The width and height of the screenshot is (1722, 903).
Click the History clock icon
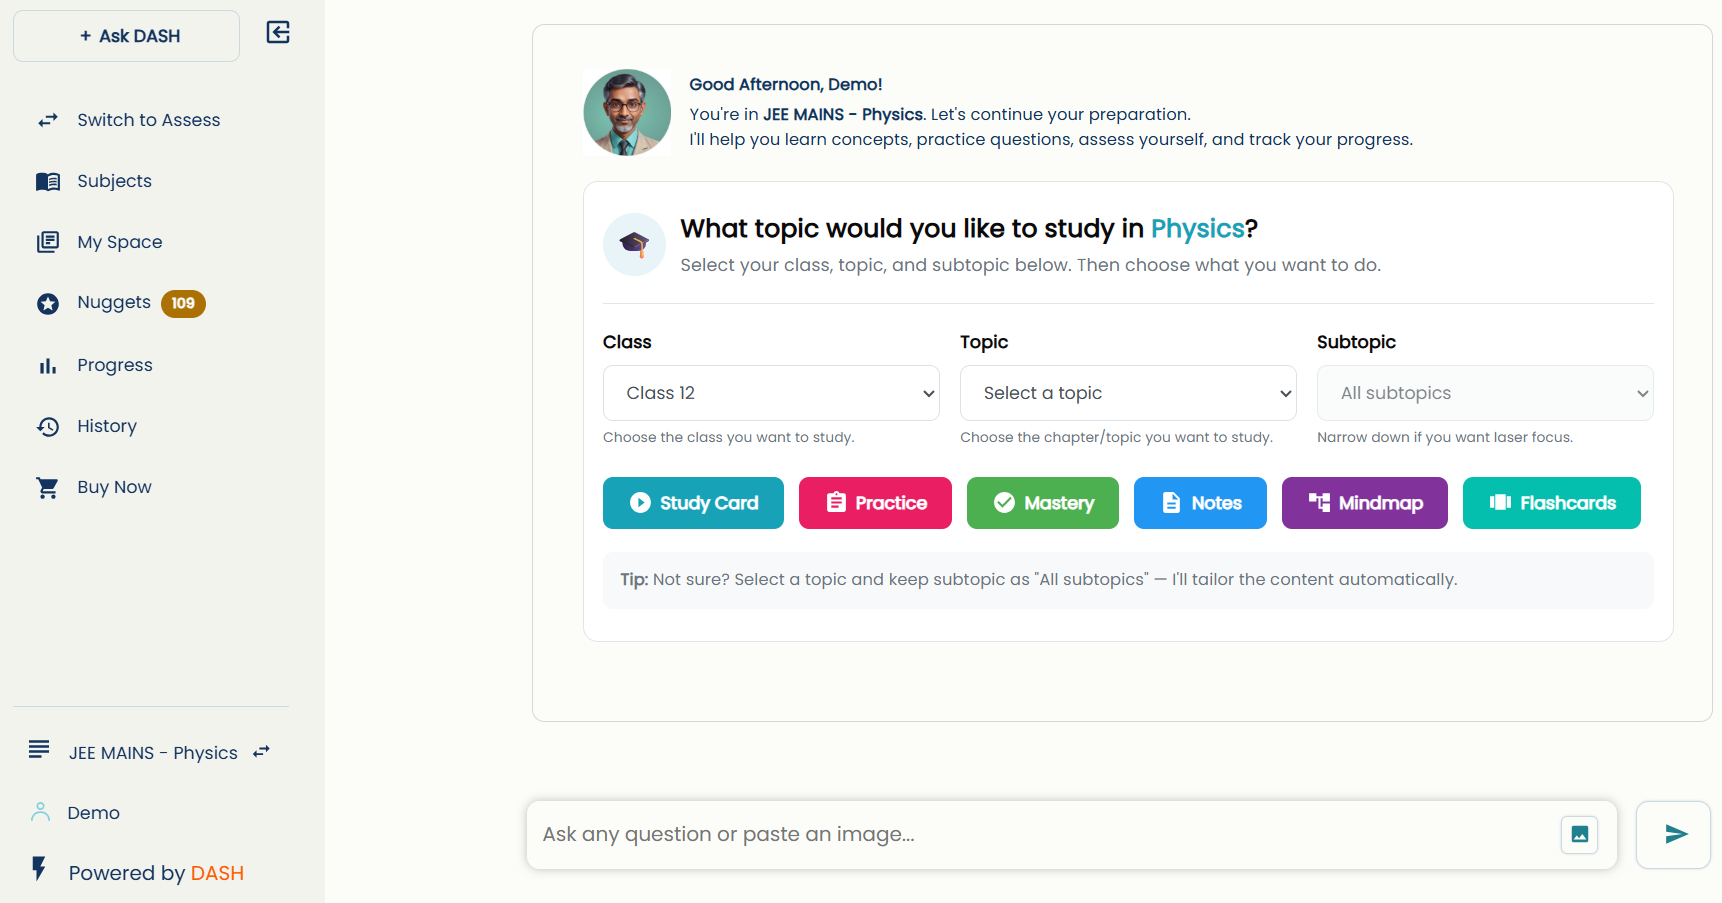click(48, 427)
